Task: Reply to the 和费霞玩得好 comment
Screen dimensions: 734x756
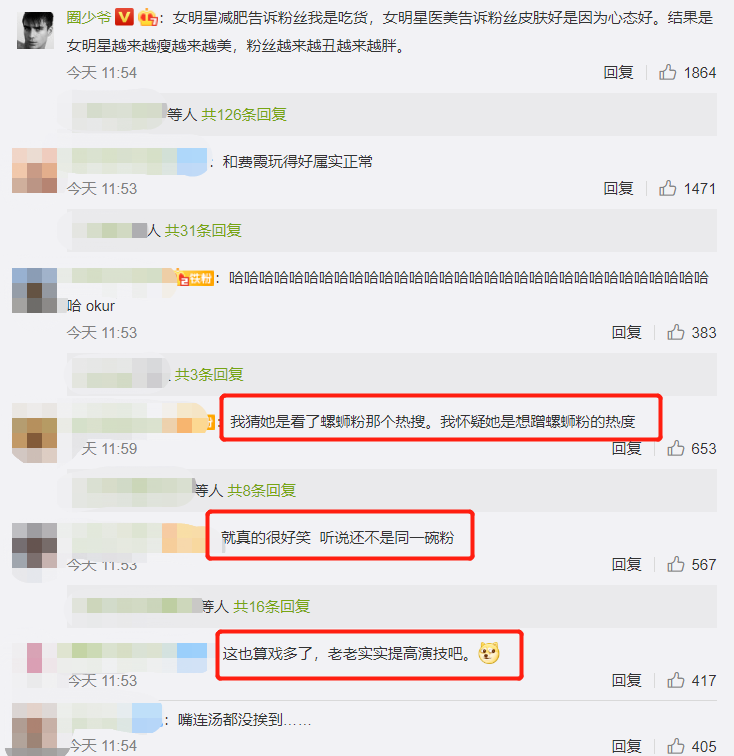Action: click(618, 188)
